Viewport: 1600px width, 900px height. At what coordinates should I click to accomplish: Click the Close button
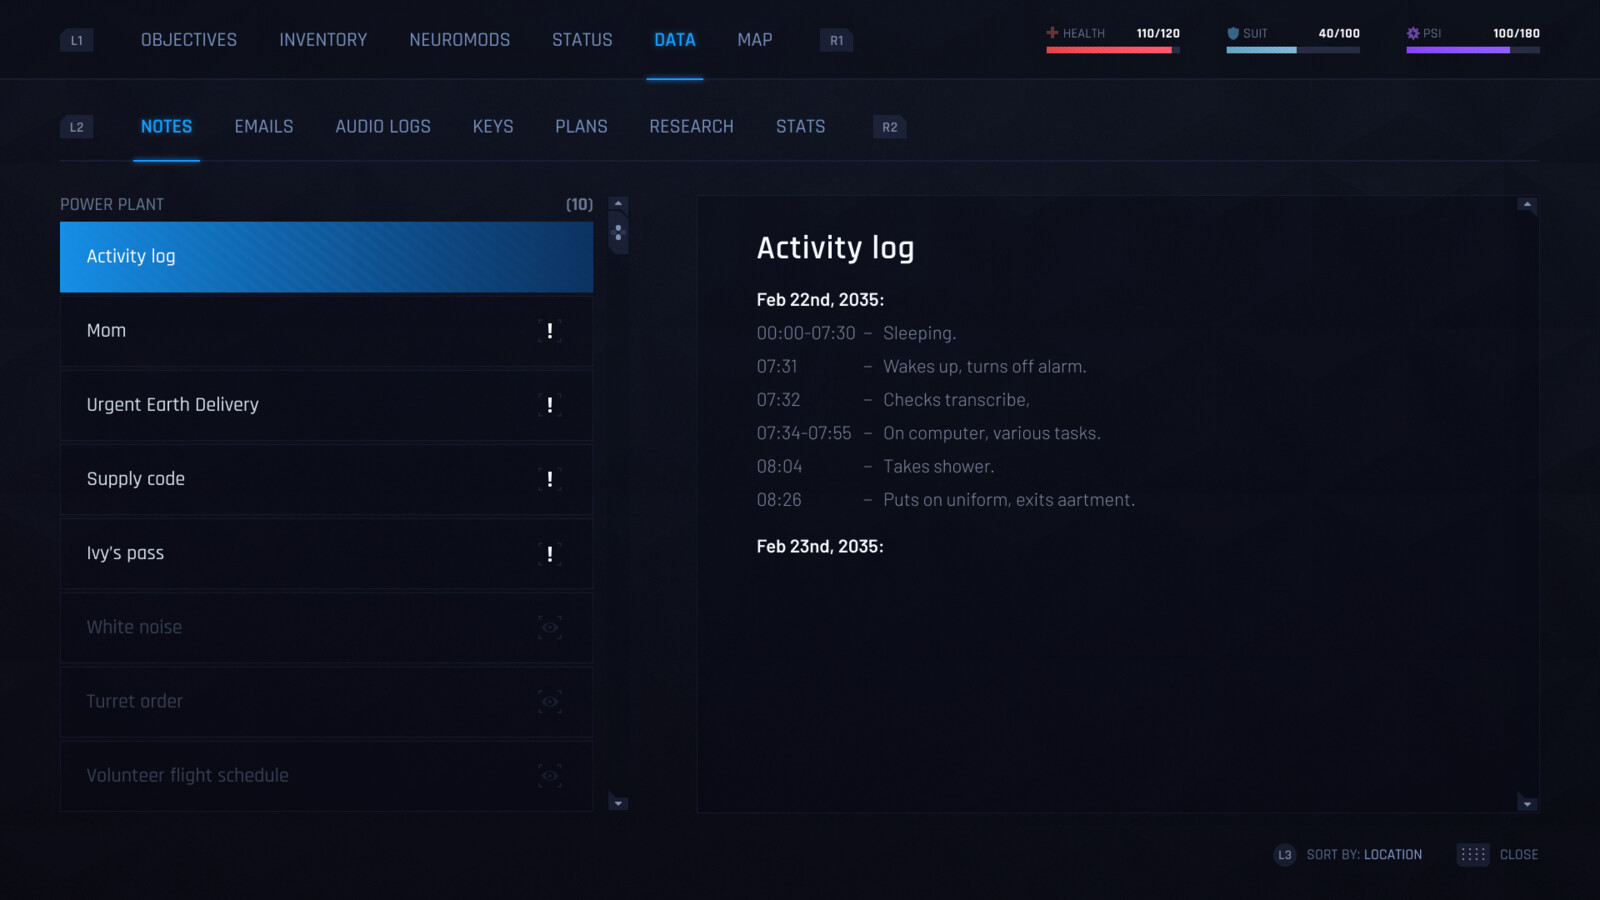click(1519, 854)
